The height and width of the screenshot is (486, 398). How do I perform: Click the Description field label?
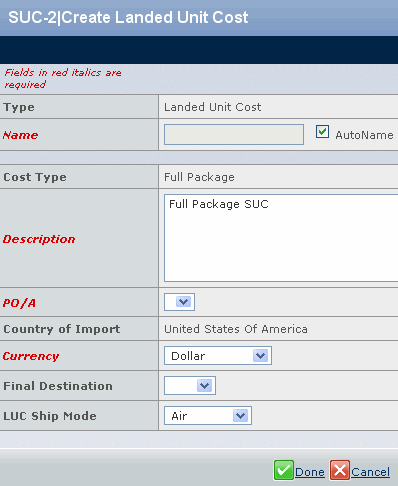(x=39, y=239)
